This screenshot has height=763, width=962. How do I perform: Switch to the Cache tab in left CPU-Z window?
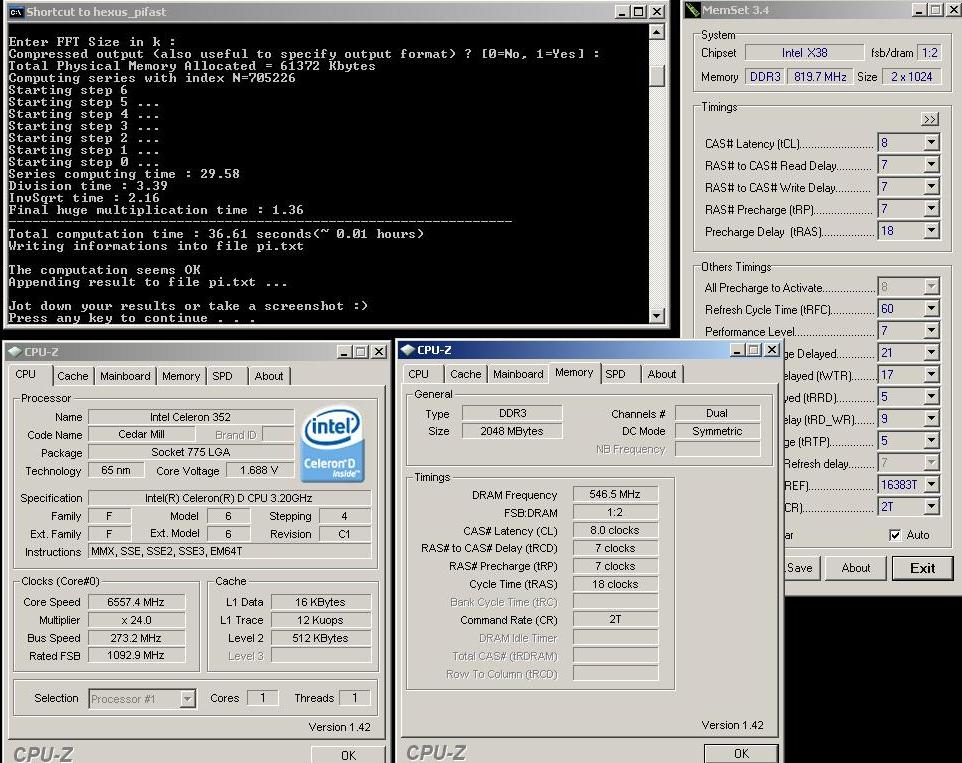[x=72, y=376]
